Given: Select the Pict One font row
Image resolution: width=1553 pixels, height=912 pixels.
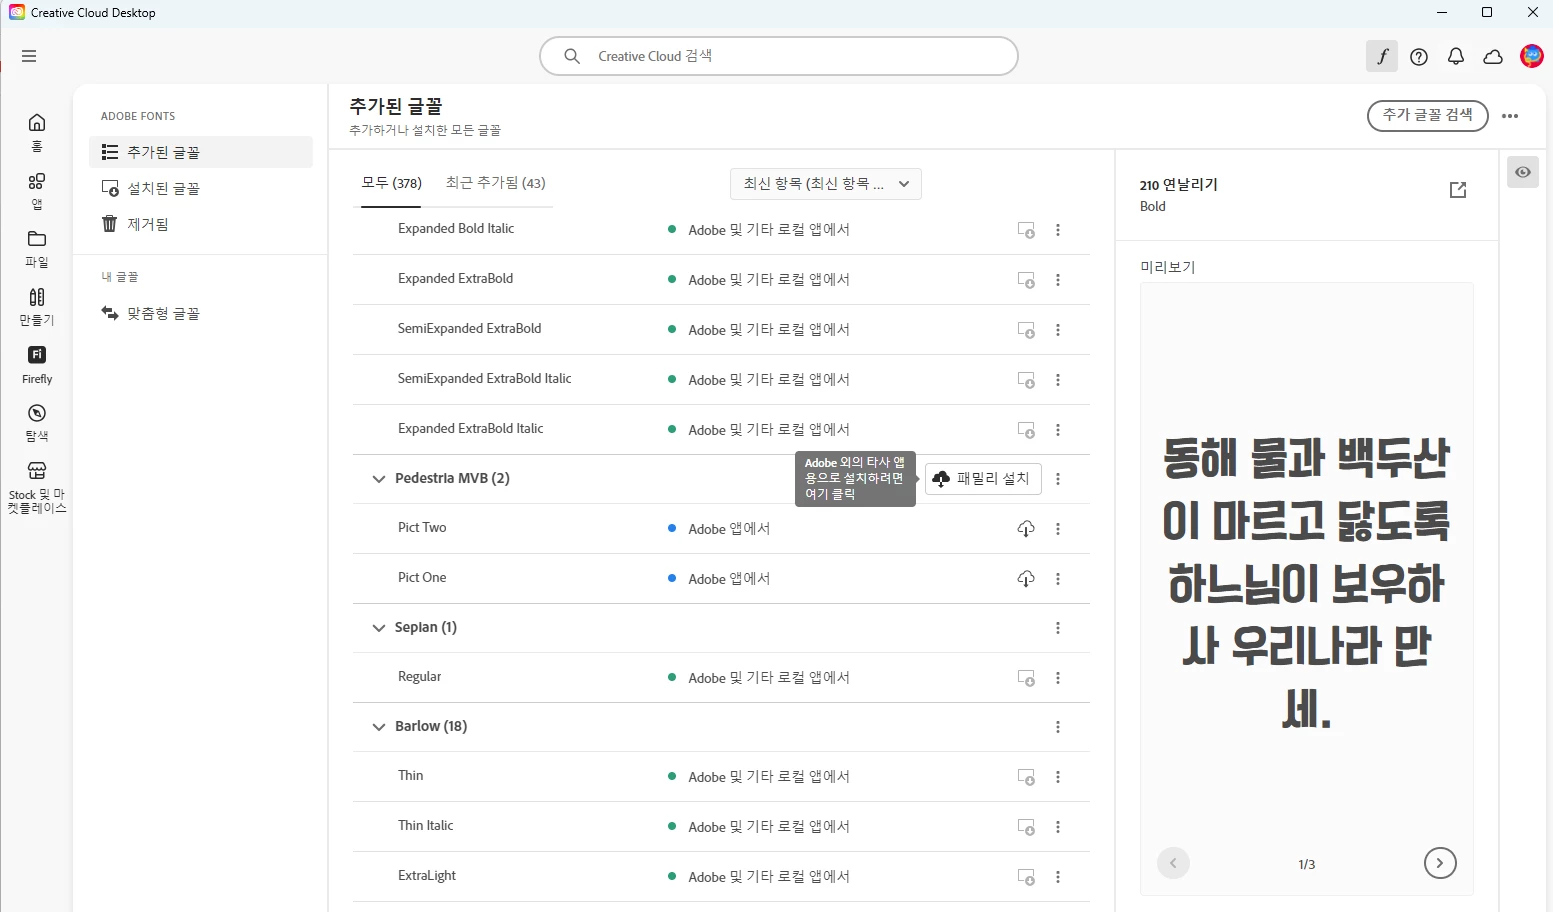Looking at the screenshot, I should (721, 578).
